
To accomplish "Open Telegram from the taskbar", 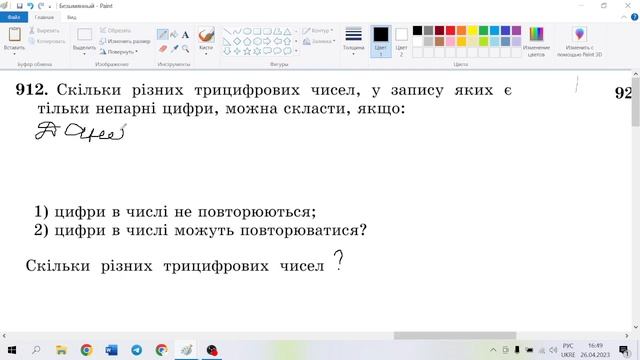I will pos(136,350).
